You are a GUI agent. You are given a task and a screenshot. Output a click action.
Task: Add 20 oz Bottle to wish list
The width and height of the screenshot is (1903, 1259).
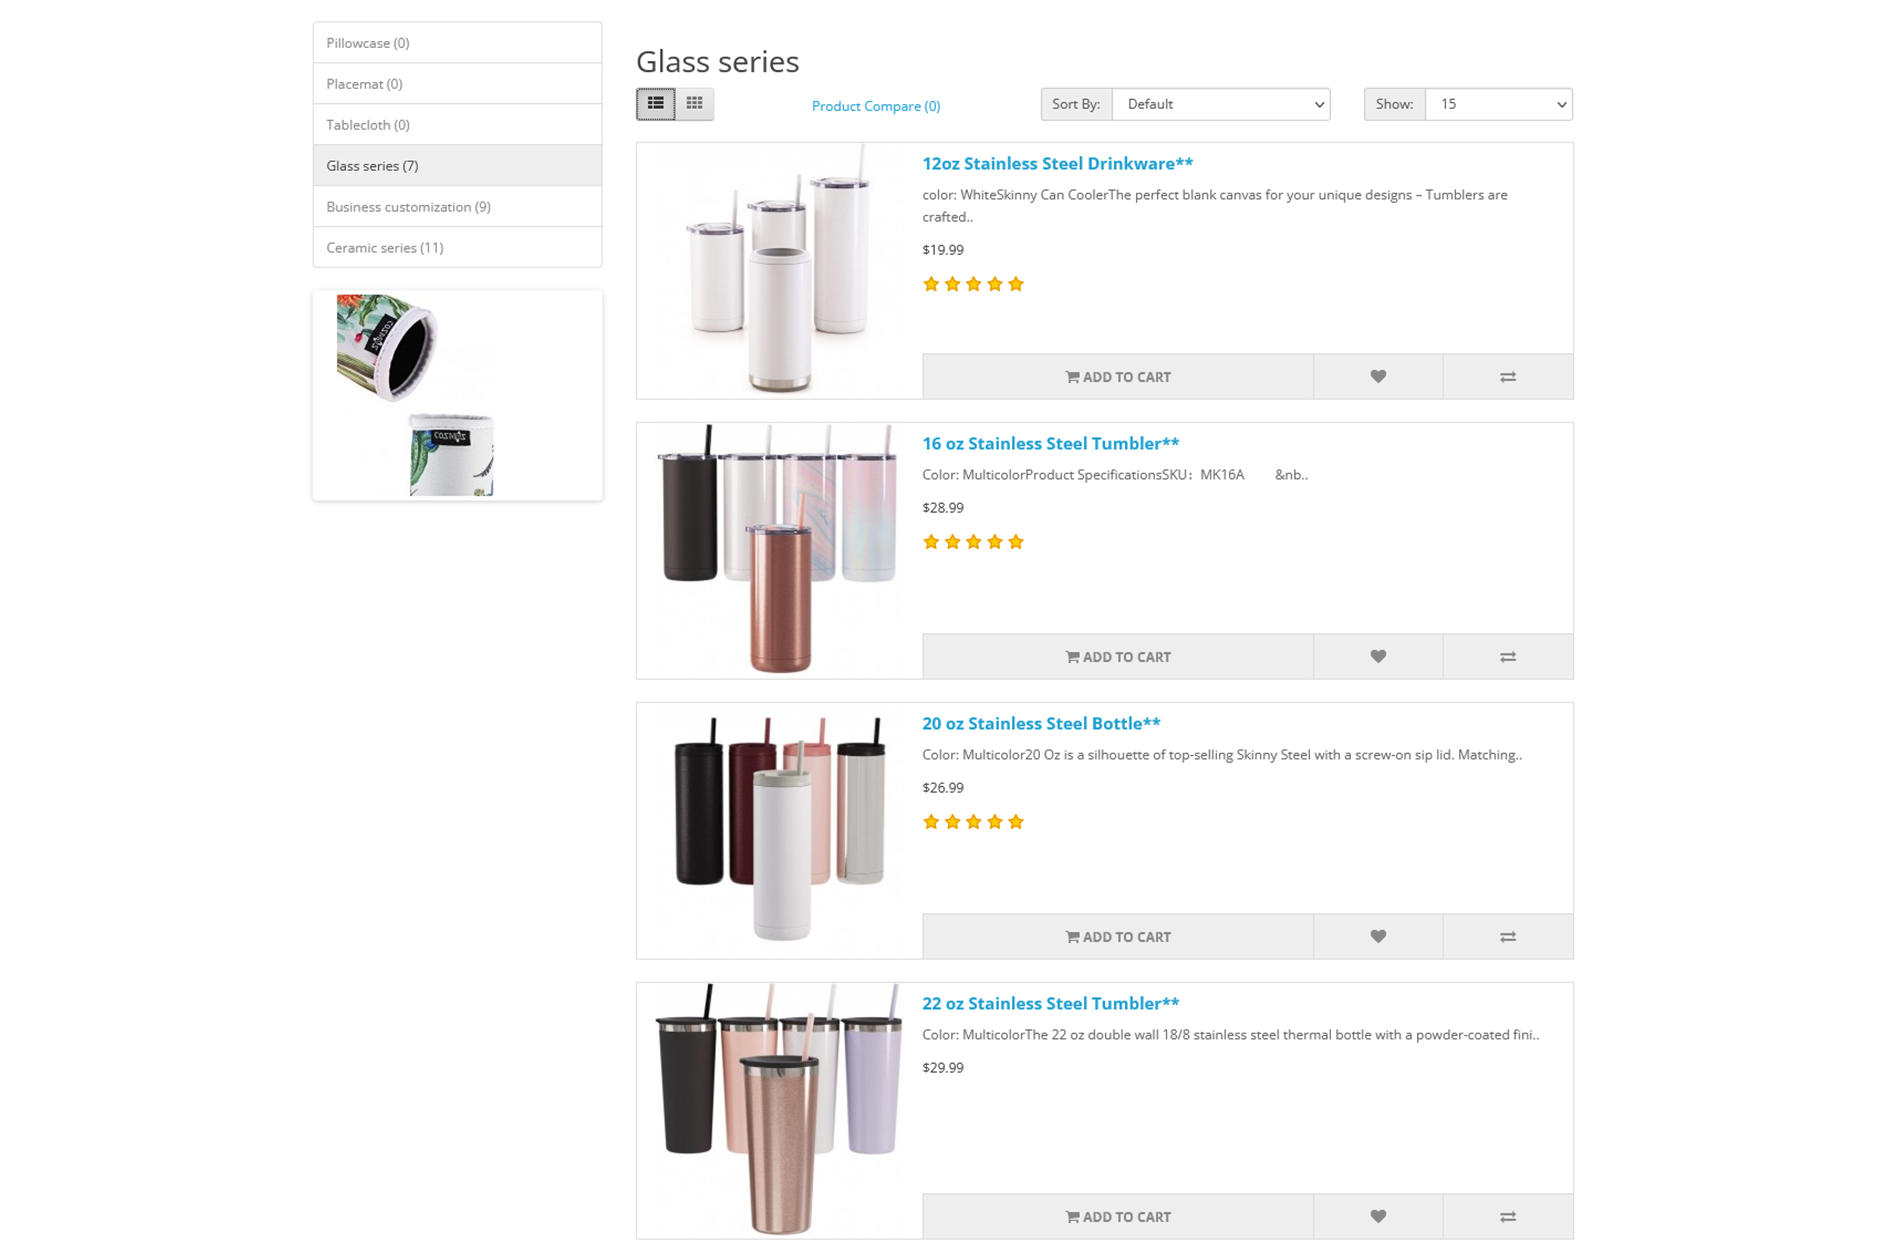tap(1378, 937)
